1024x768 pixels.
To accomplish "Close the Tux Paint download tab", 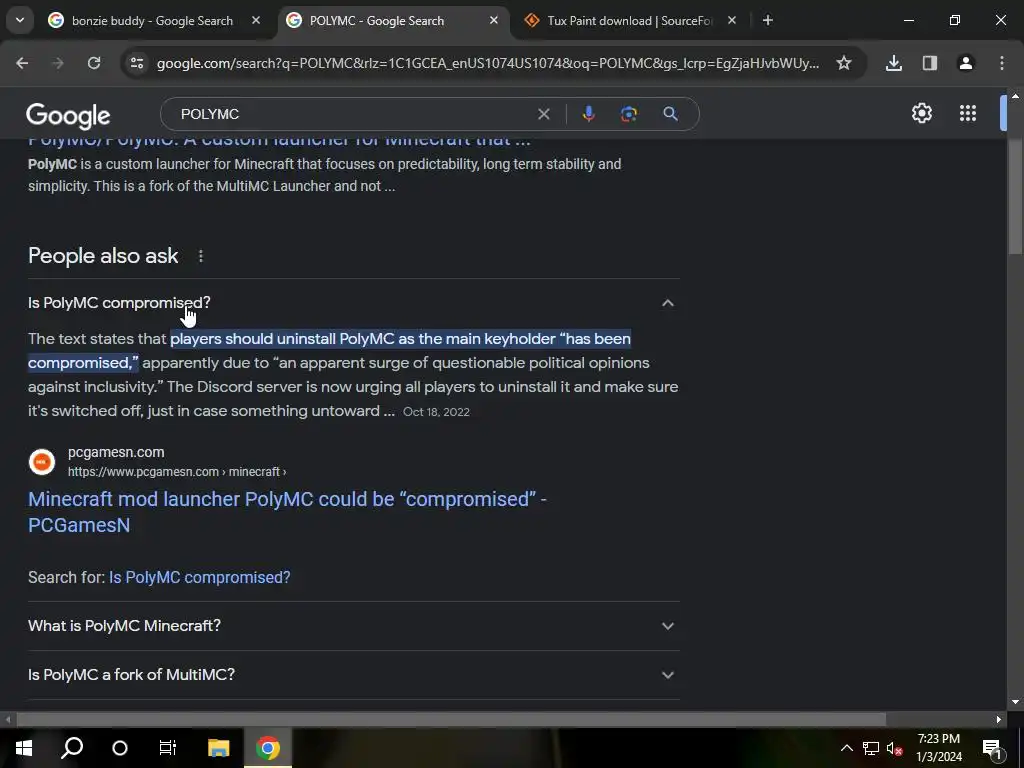I will pyautogui.click(x=731, y=21).
